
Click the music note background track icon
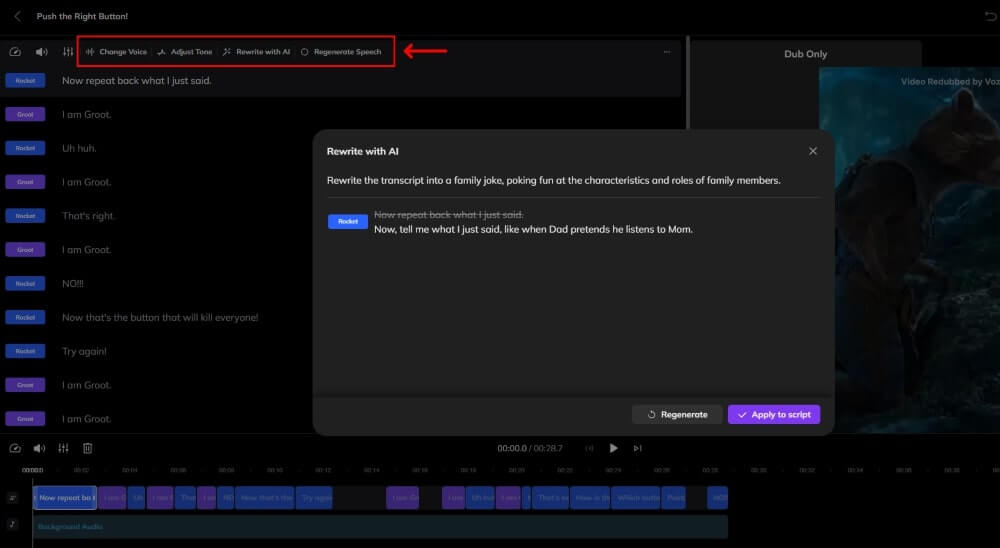pos(13,524)
